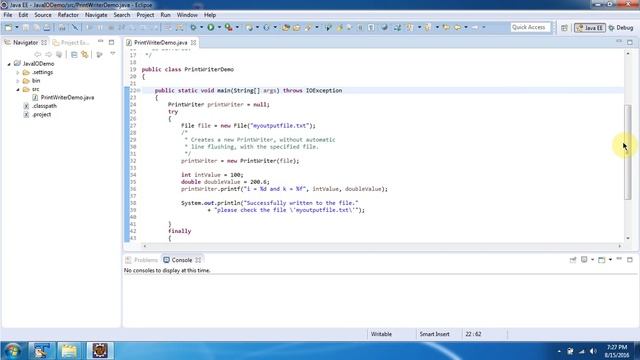Open External Tools dropdown arrow

click(238, 27)
